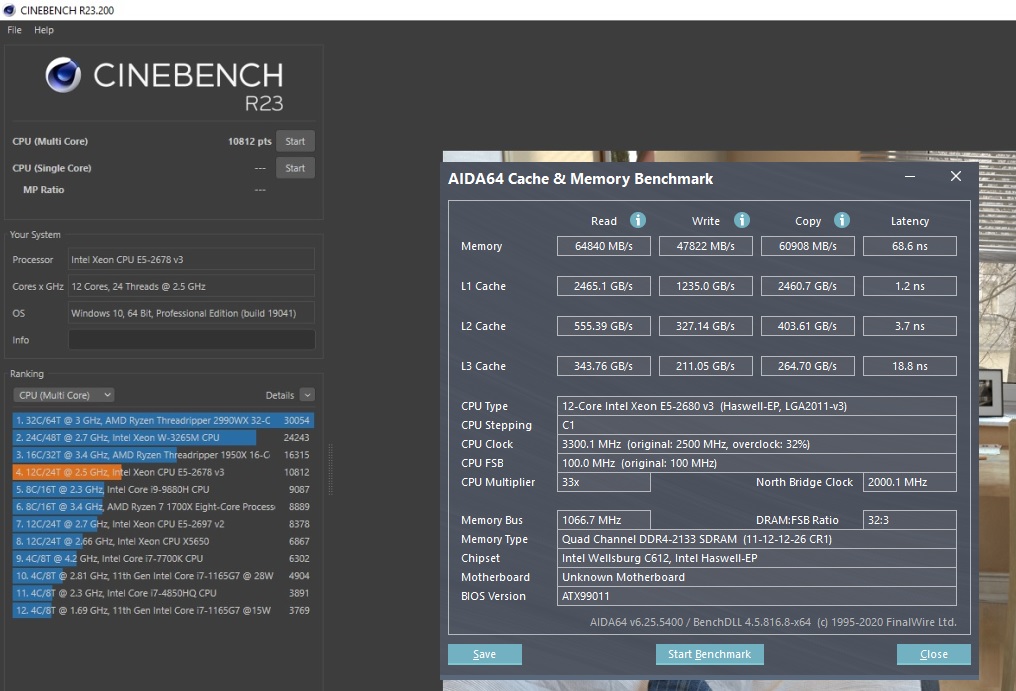Click L3 Cache Latency value 18.8 ns
The height and width of the screenshot is (691, 1016).
[x=910, y=366]
